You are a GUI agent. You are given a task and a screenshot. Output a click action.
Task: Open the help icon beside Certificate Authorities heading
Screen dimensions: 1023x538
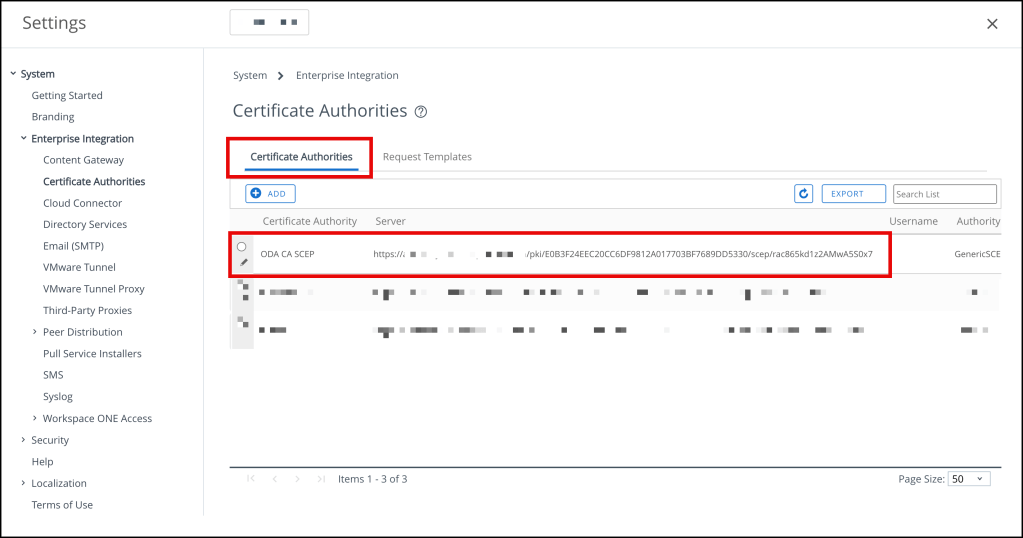pos(421,112)
